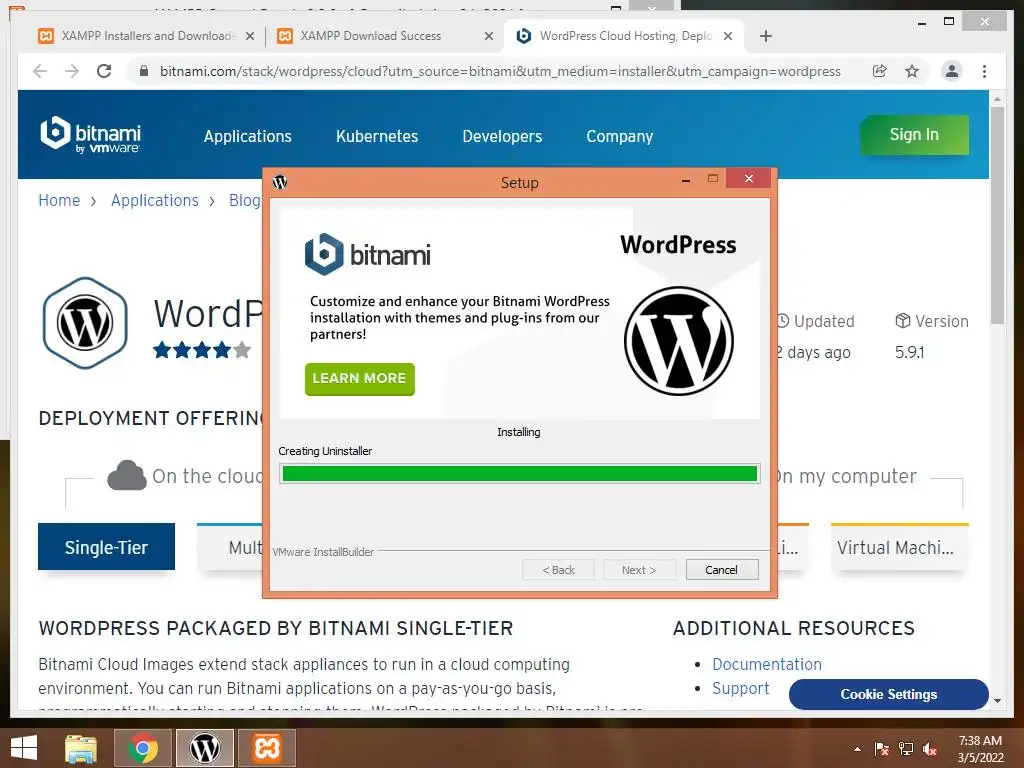Open the Kubernetes menu in Bitnami header
The image size is (1024, 768).
[x=377, y=136]
